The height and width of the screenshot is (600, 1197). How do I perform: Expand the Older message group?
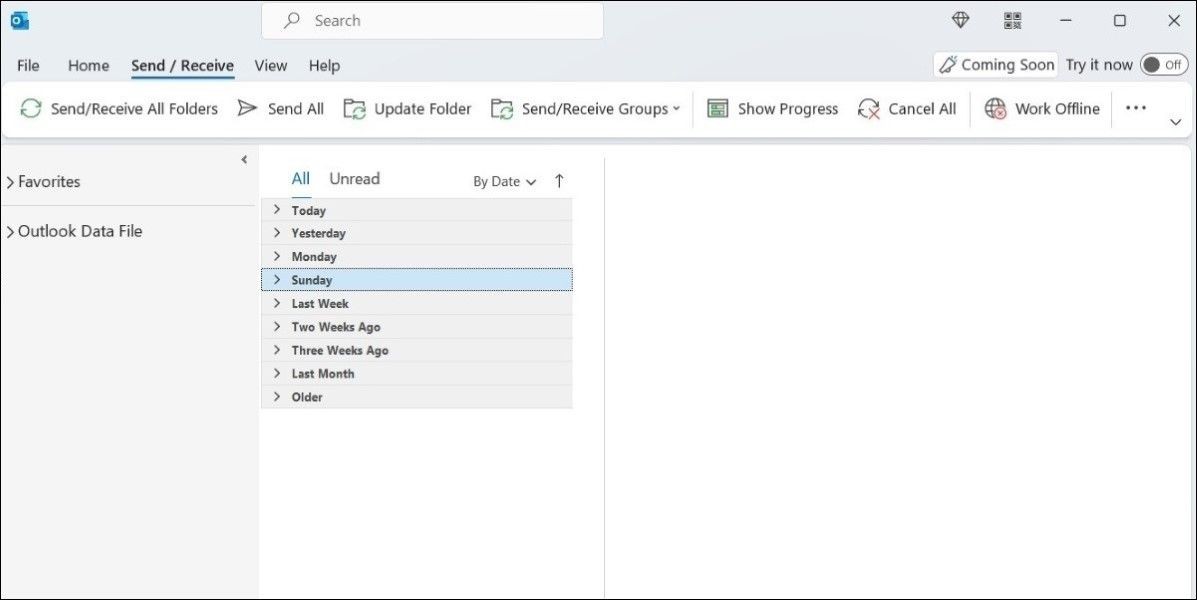click(x=277, y=396)
